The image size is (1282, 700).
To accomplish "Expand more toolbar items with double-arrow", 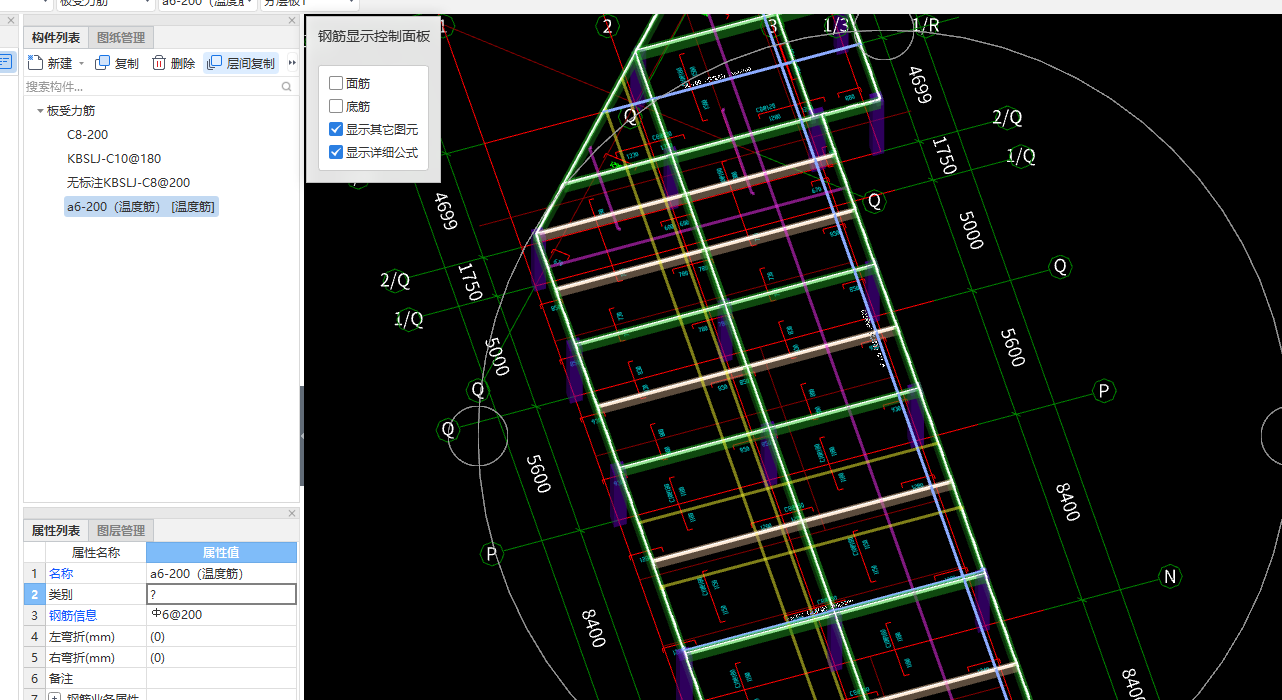I will tap(292, 63).
